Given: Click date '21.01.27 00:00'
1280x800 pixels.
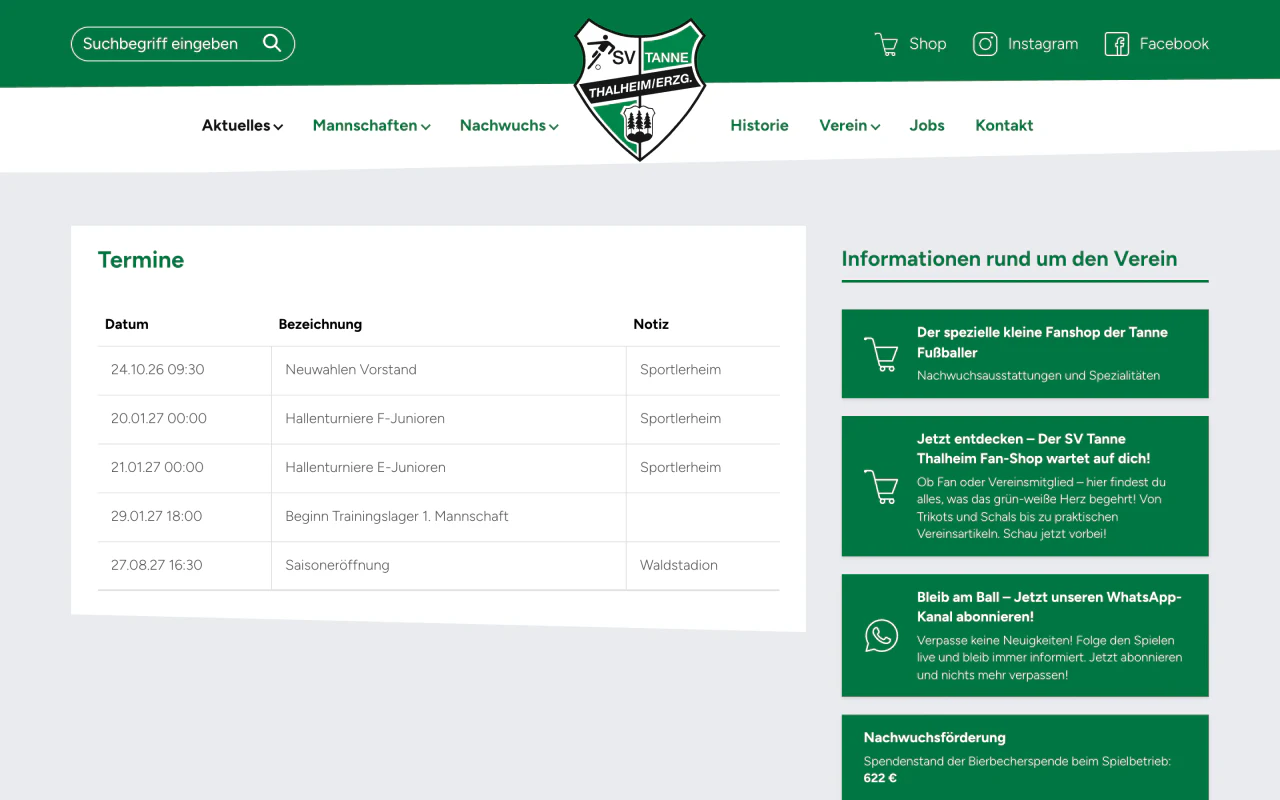Looking at the screenshot, I should pos(157,467).
